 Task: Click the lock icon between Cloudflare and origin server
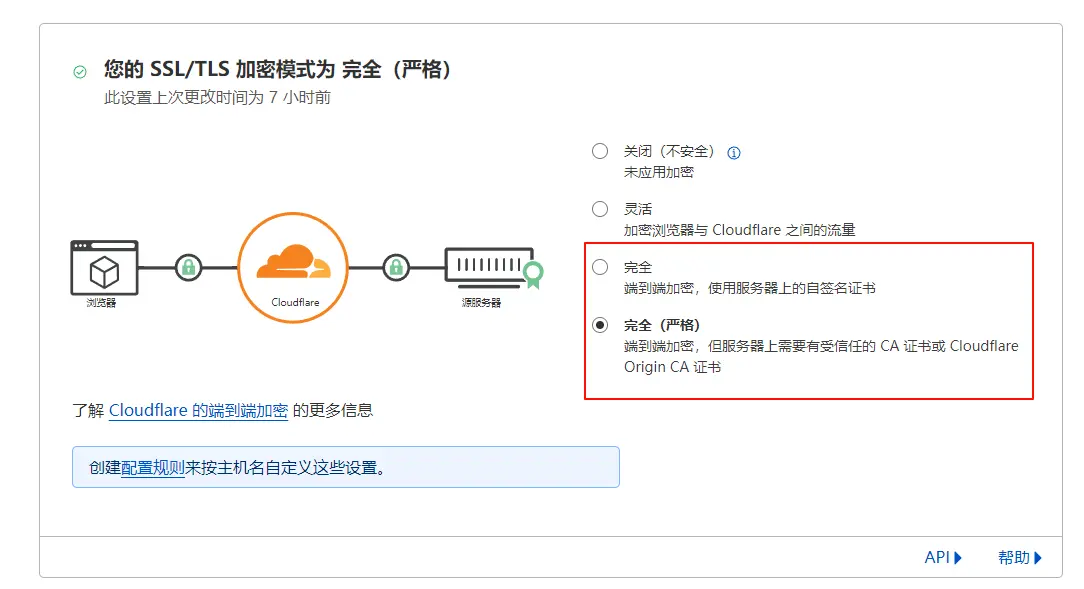(x=396, y=267)
